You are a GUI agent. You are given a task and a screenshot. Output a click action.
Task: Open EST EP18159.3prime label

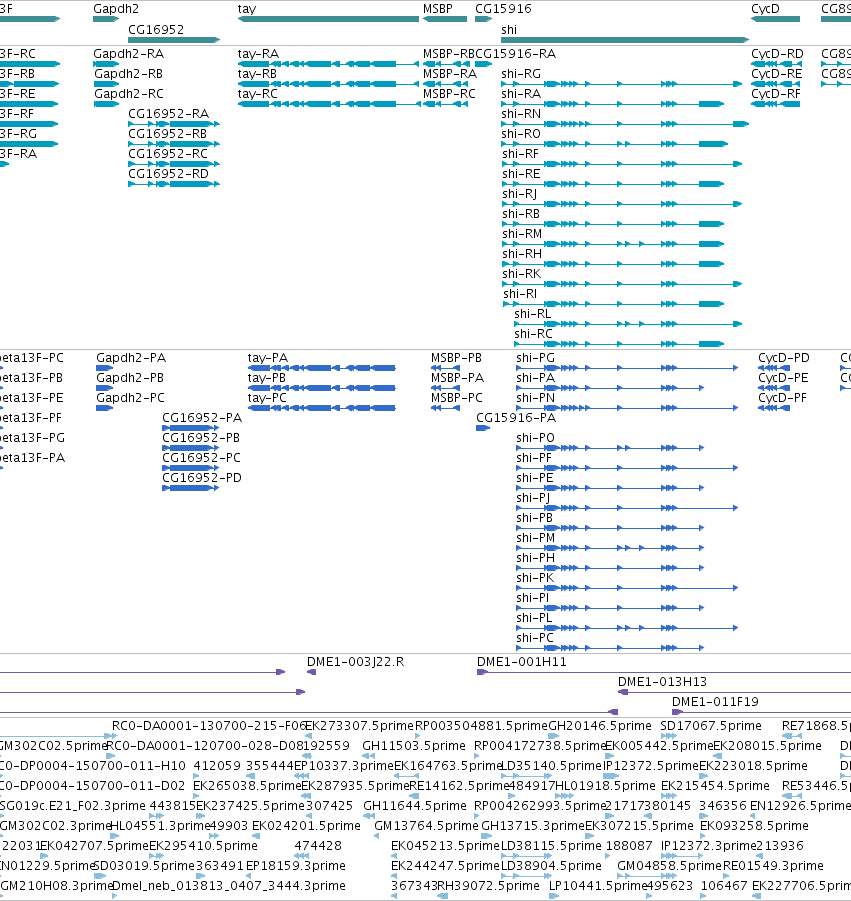(x=295, y=865)
